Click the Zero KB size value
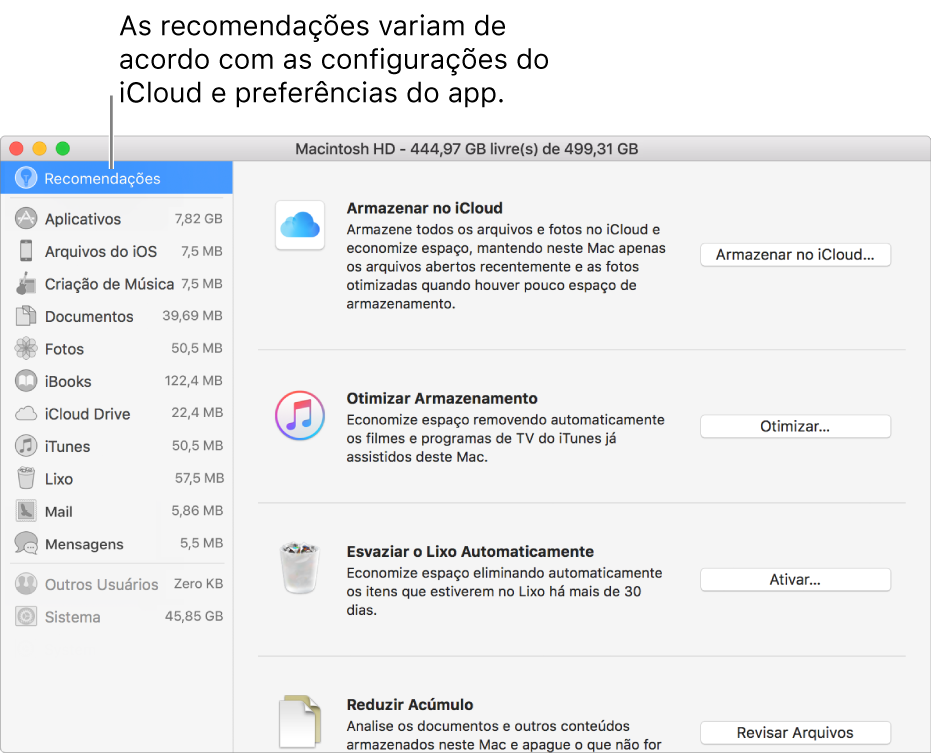The height and width of the screenshot is (753, 931). pos(198,583)
